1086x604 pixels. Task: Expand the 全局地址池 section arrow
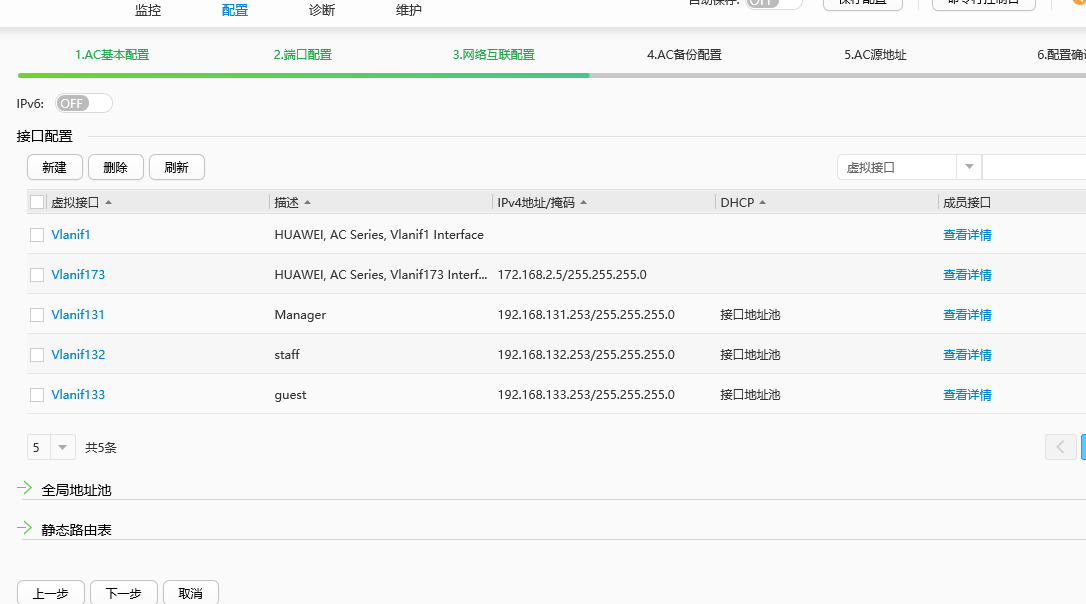[x=24, y=489]
